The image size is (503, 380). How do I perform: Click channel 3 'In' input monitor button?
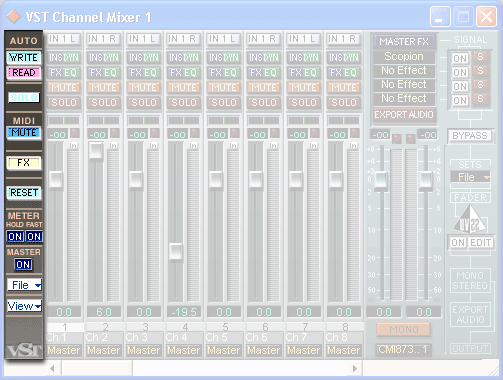tap(153, 145)
